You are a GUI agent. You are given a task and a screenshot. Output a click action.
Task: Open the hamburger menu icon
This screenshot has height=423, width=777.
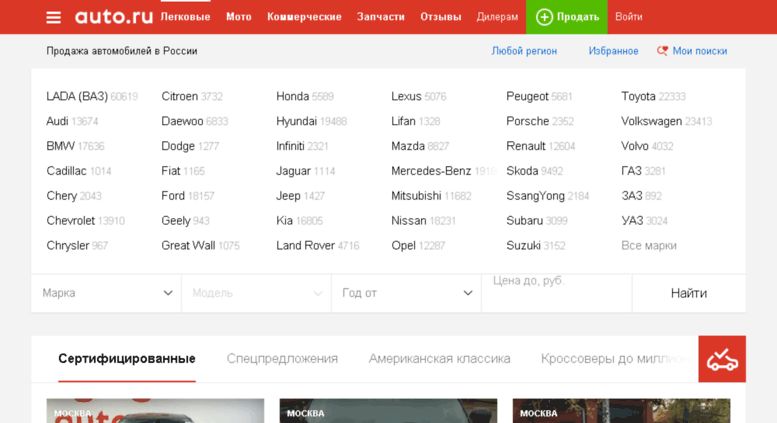tap(54, 17)
